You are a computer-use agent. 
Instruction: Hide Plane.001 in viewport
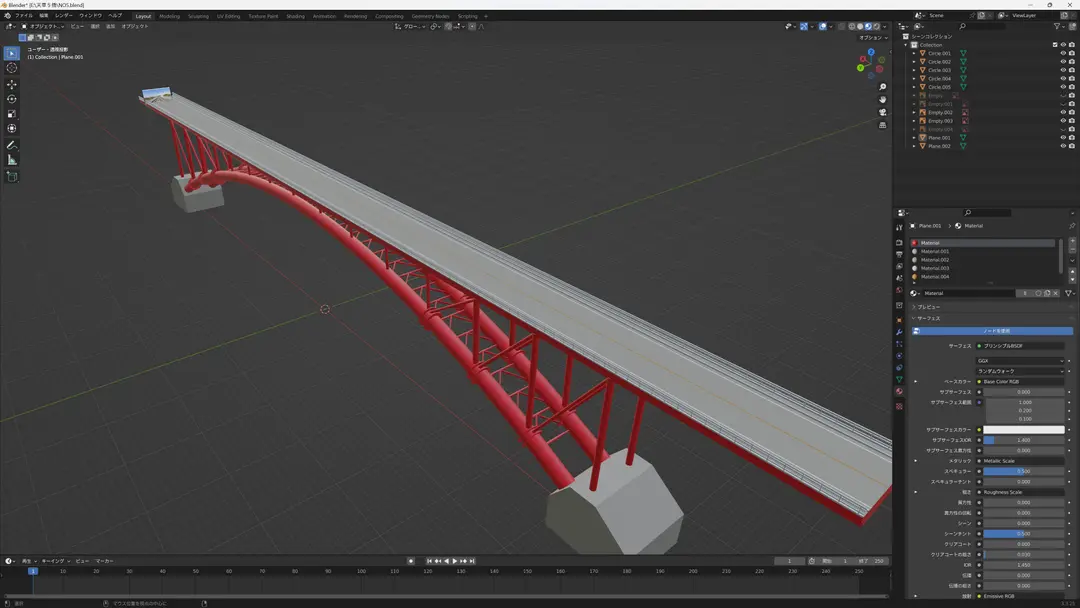click(x=1063, y=138)
